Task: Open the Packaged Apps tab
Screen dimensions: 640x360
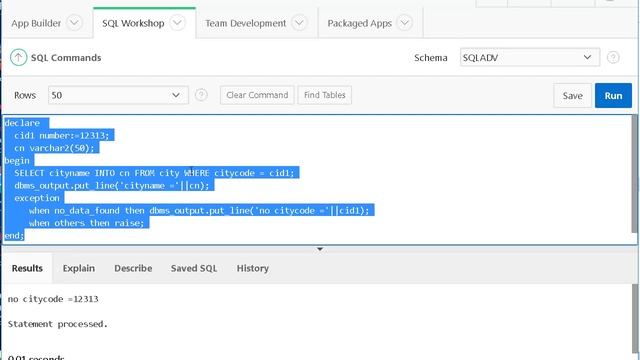Action: click(359, 23)
